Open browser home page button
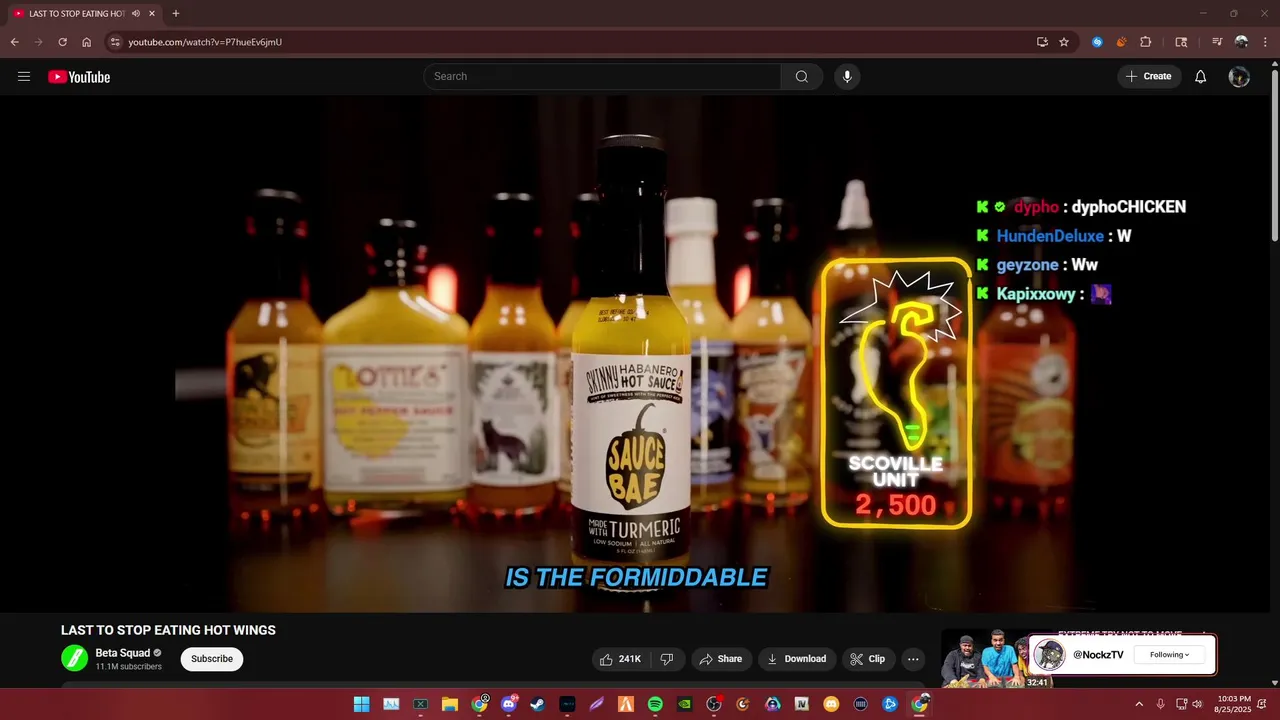This screenshot has height=720, width=1280. pos(86,42)
